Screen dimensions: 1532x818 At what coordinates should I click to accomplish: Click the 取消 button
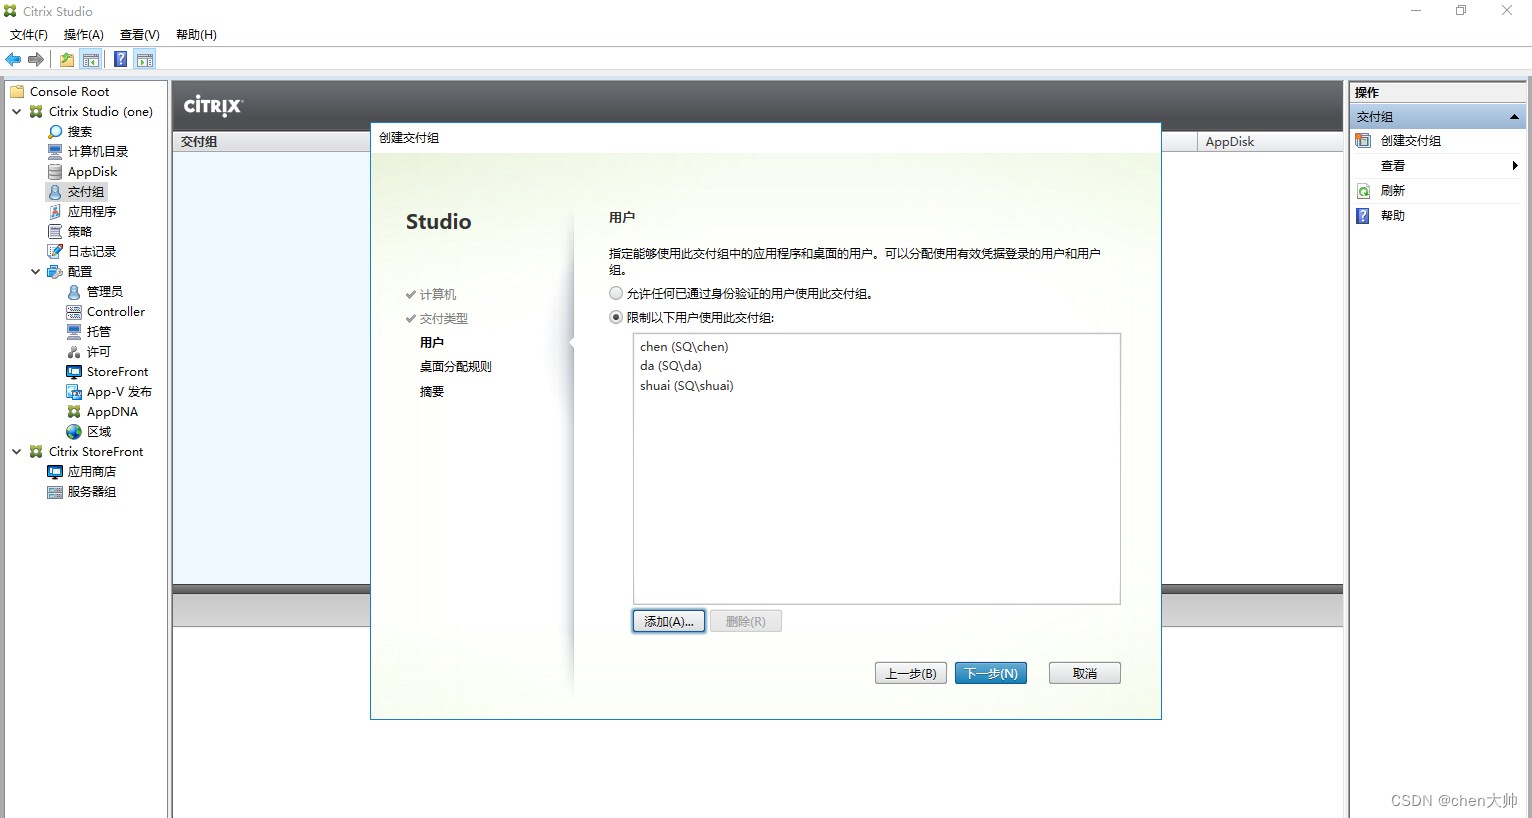pyautogui.click(x=1085, y=673)
